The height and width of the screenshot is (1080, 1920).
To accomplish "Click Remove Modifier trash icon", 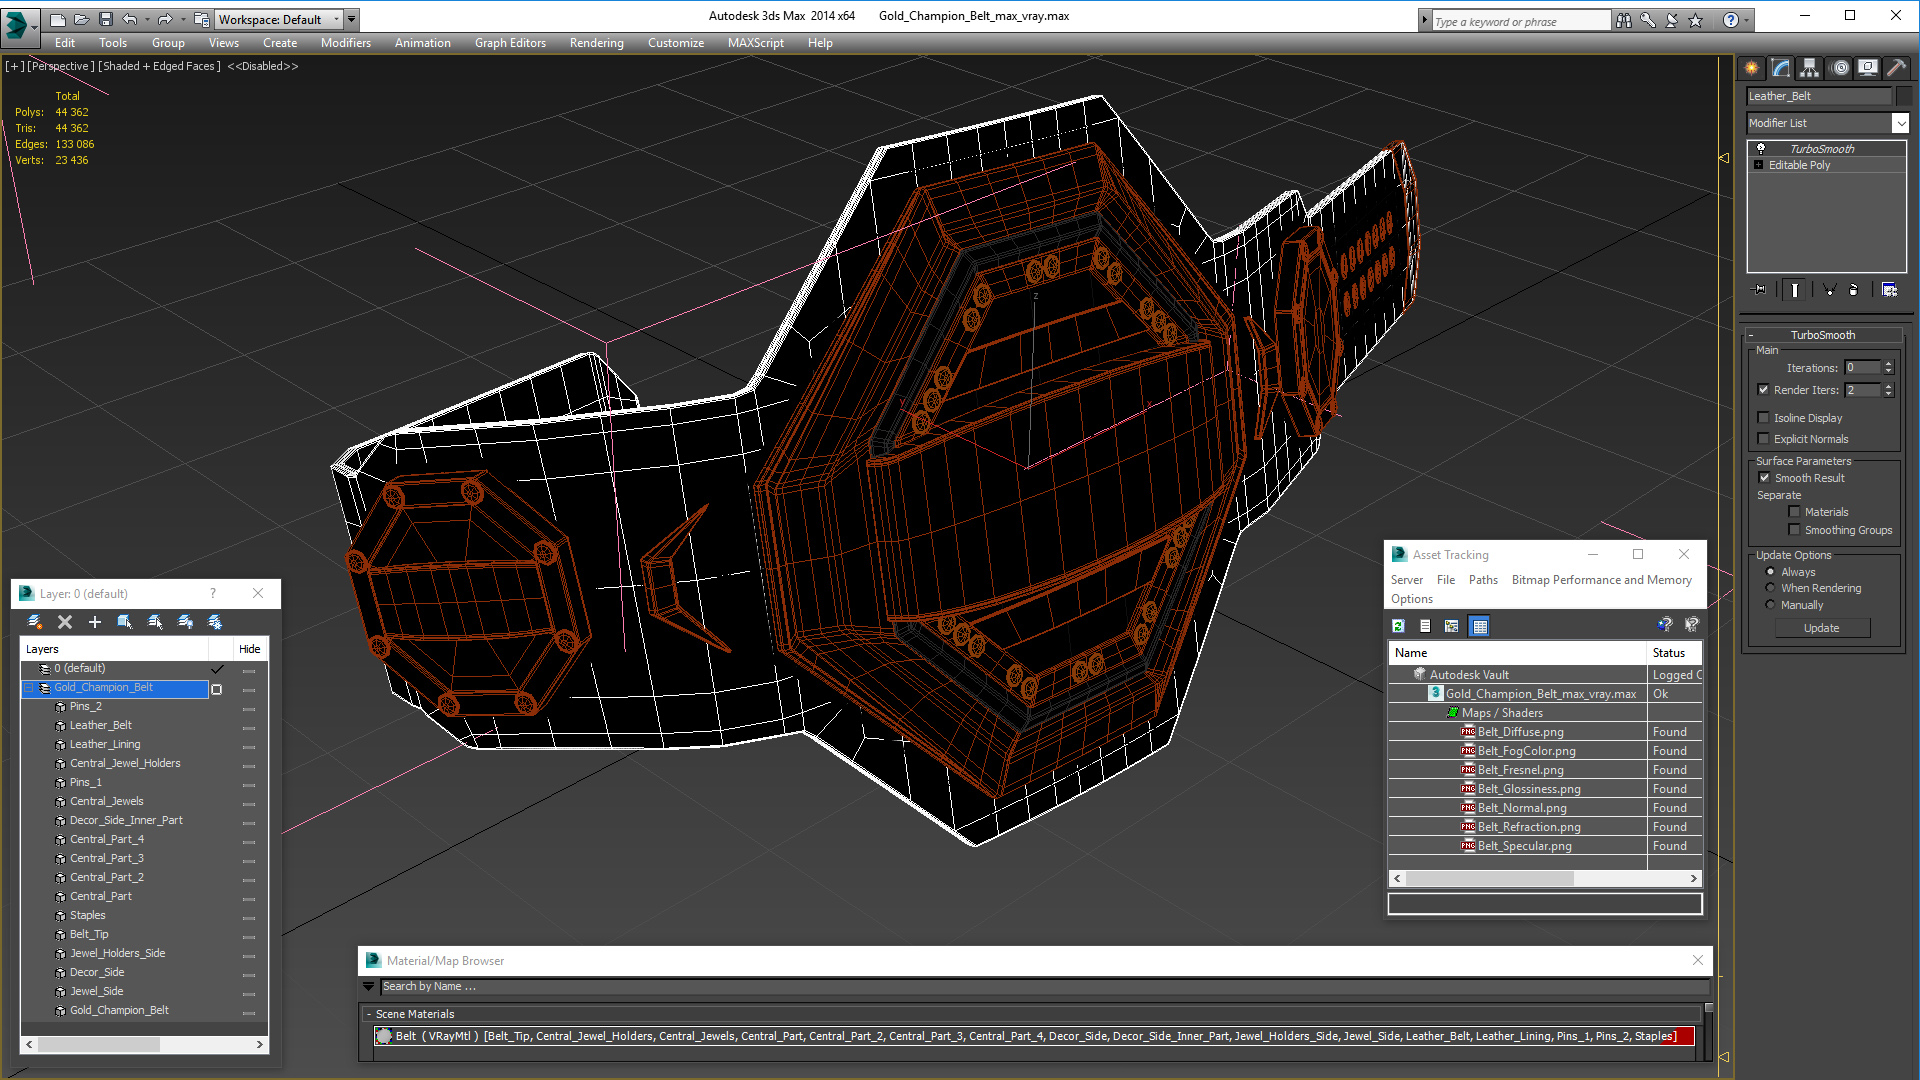I will (x=1854, y=290).
